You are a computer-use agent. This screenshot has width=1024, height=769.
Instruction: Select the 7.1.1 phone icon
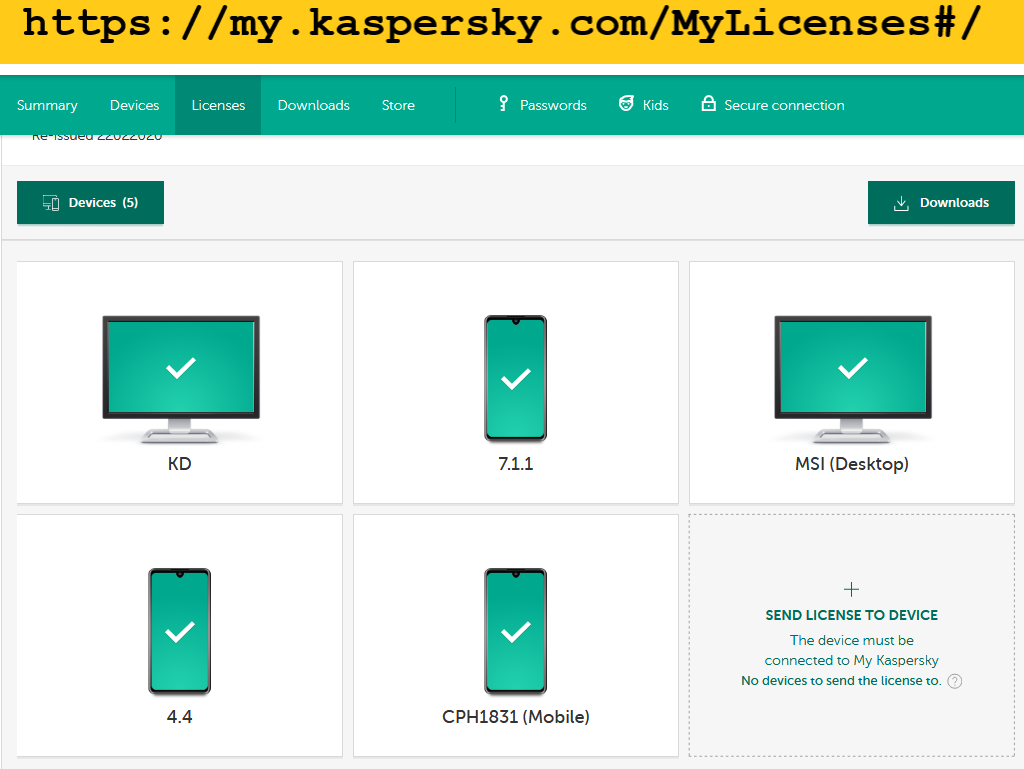pyautogui.click(x=515, y=379)
